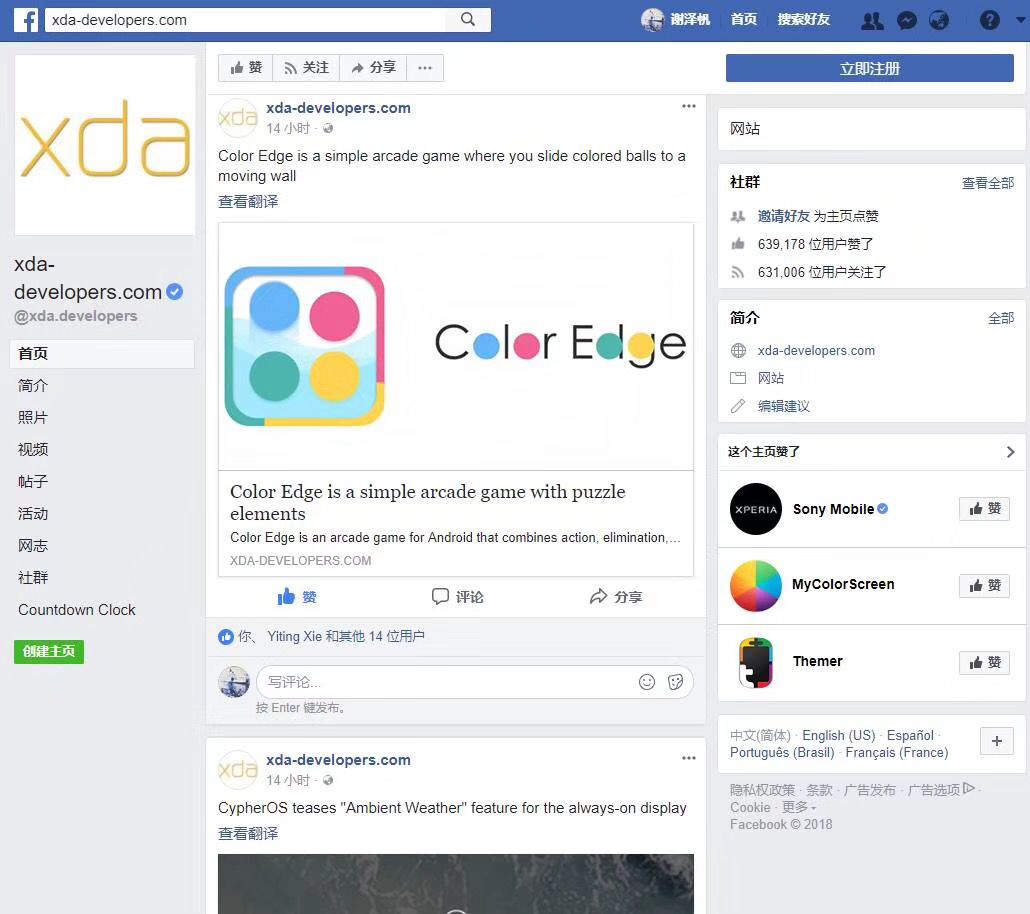This screenshot has width=1030, height=914.
Task: Like MyColorScreen page
Action: (984, 585)
